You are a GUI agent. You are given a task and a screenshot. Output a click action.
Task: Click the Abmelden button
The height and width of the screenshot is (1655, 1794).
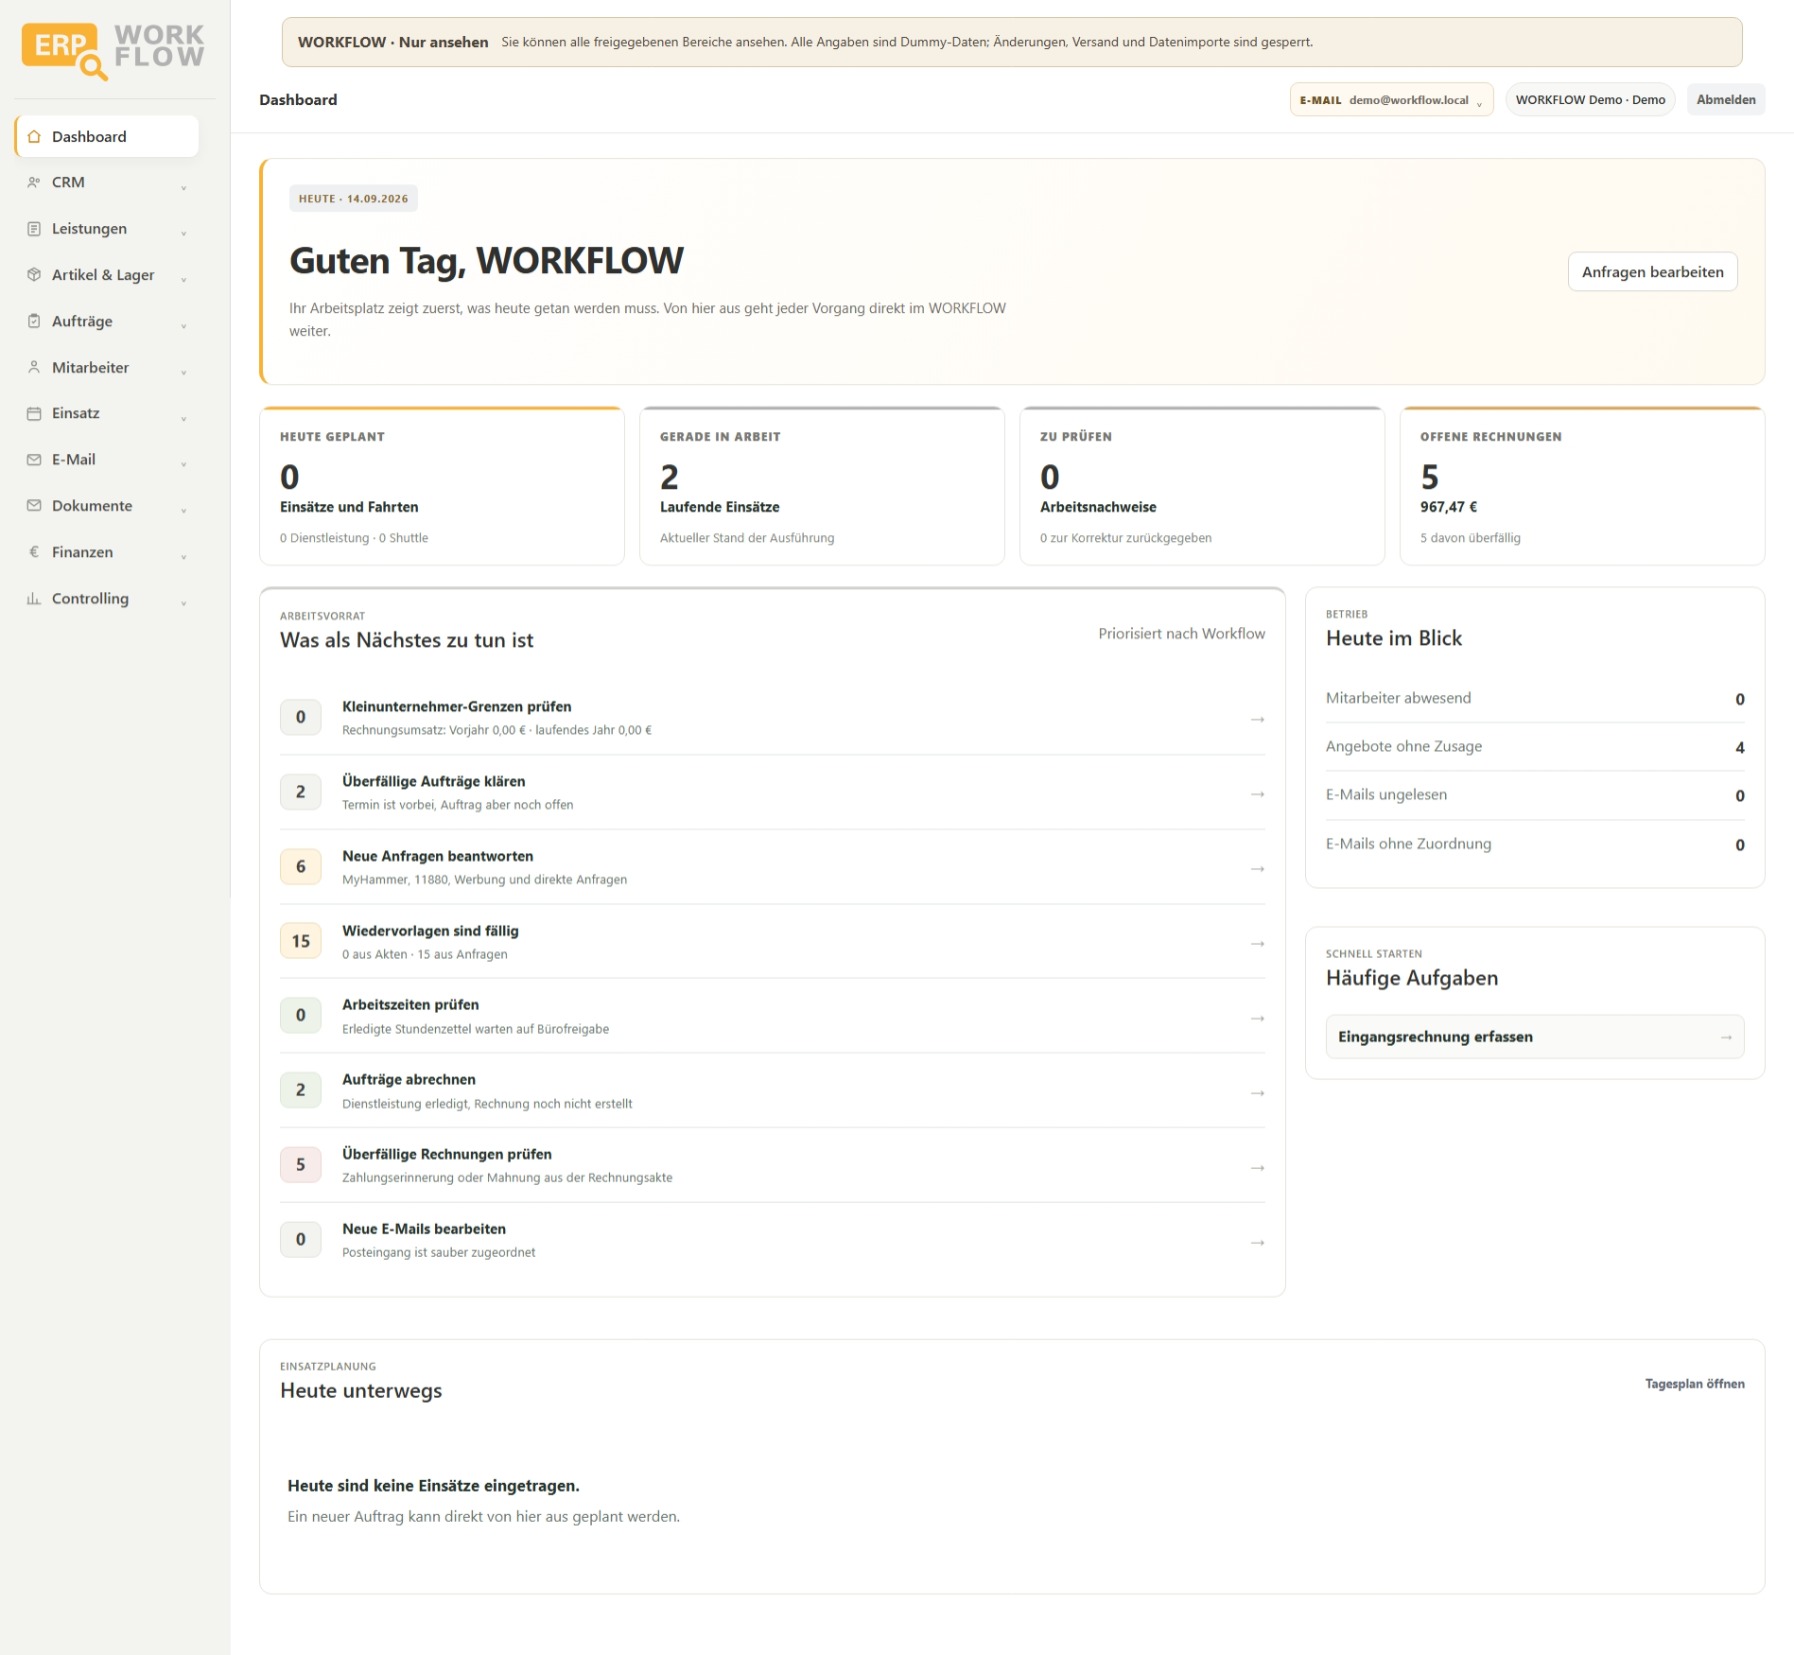(x=1725, y=100)
